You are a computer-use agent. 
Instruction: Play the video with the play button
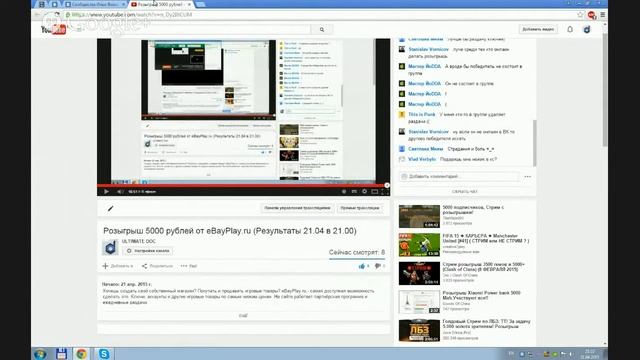(x=106, y=191)
